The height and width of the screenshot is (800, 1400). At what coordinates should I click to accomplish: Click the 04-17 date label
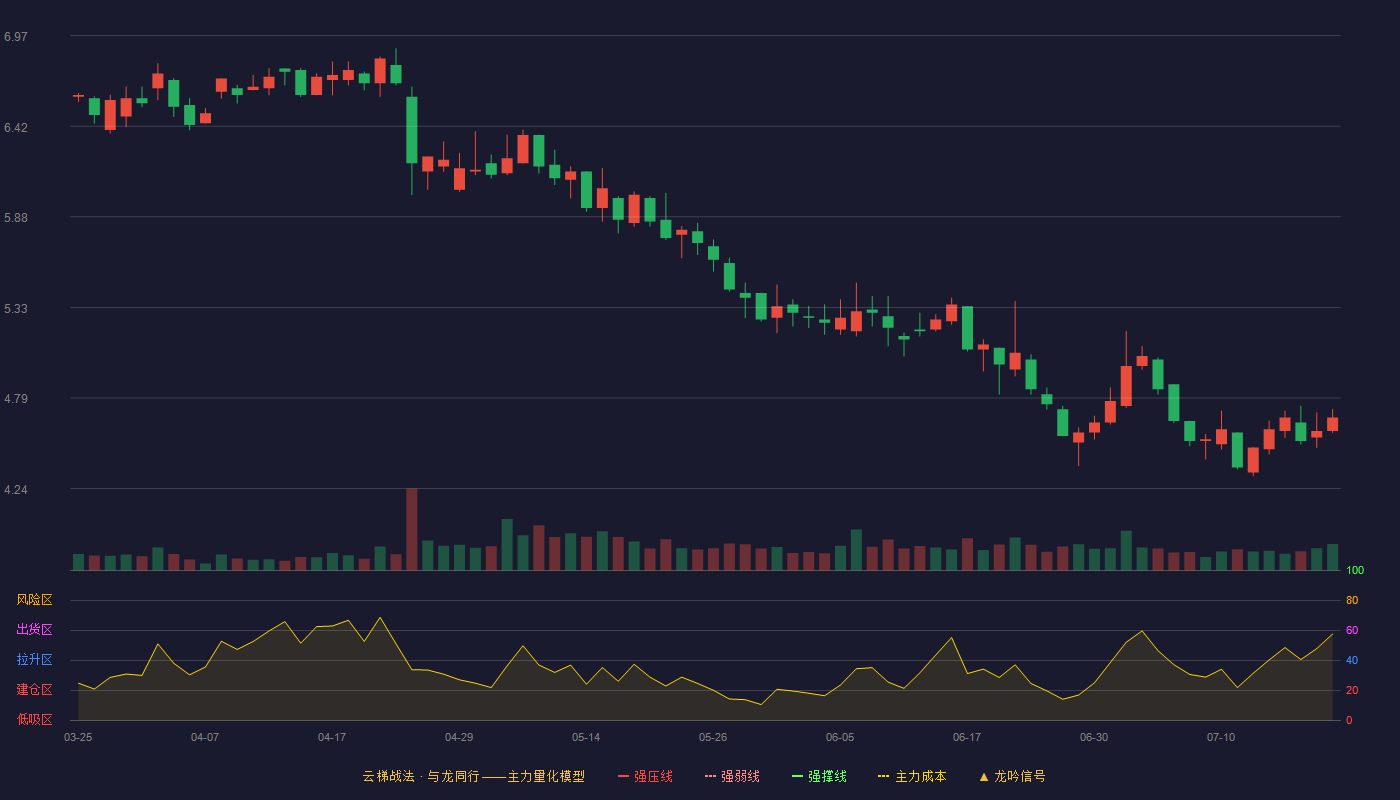tap(332, 737)
